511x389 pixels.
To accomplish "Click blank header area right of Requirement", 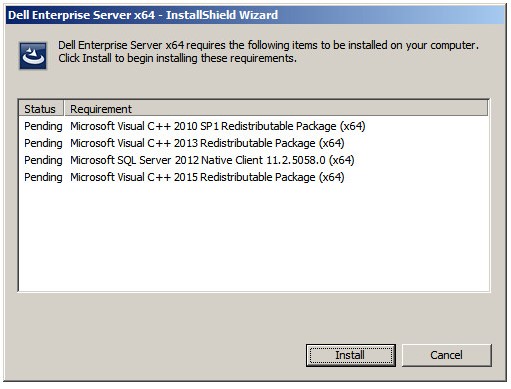I will coord(310,108).
